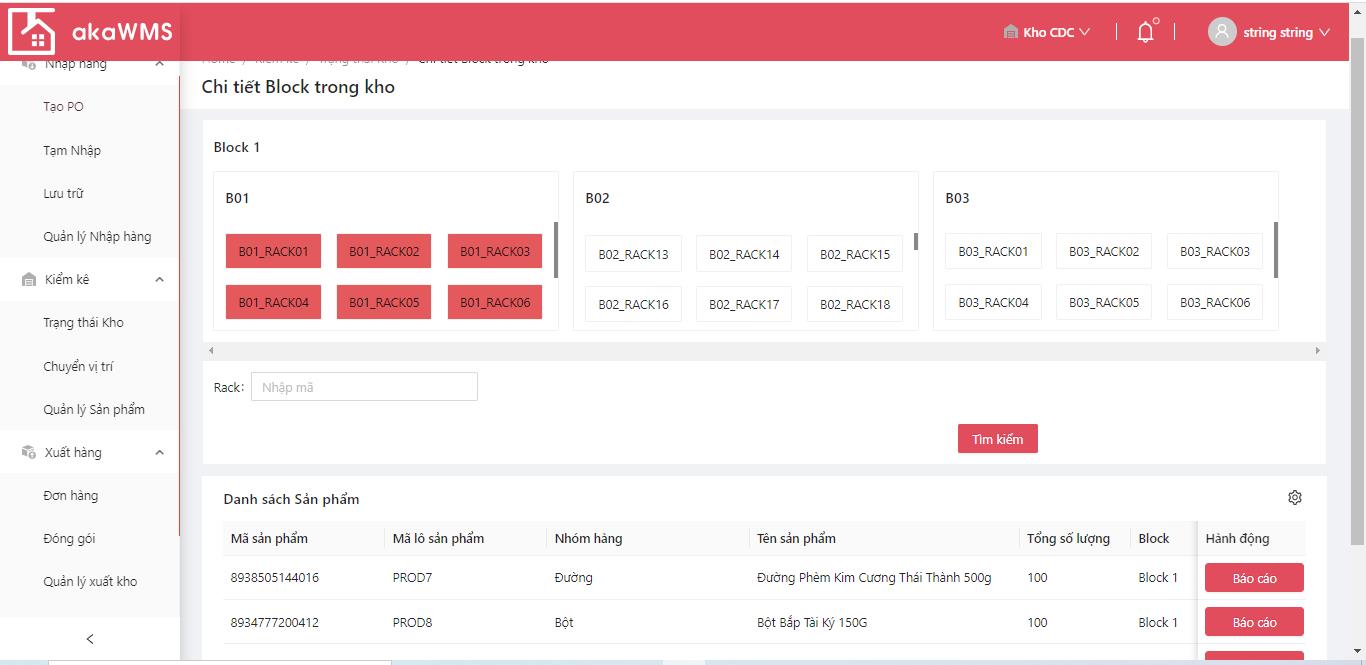
Task: Click the akaWMS house logo icon
Action: click(x=31, y=31)
